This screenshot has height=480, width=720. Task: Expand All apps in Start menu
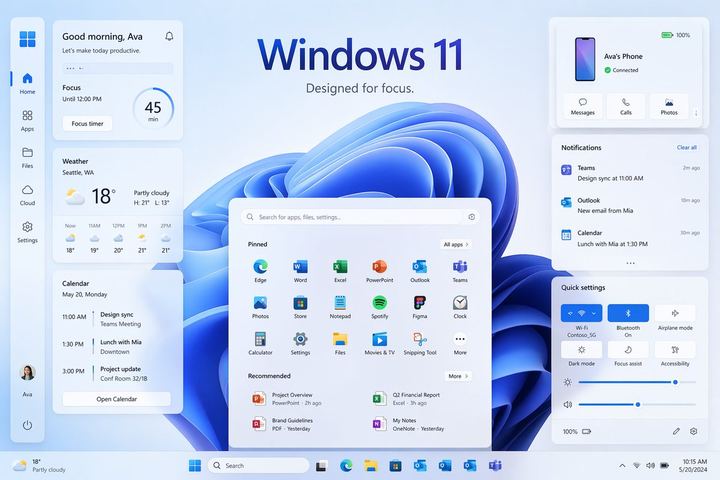[x=456, y=244]
